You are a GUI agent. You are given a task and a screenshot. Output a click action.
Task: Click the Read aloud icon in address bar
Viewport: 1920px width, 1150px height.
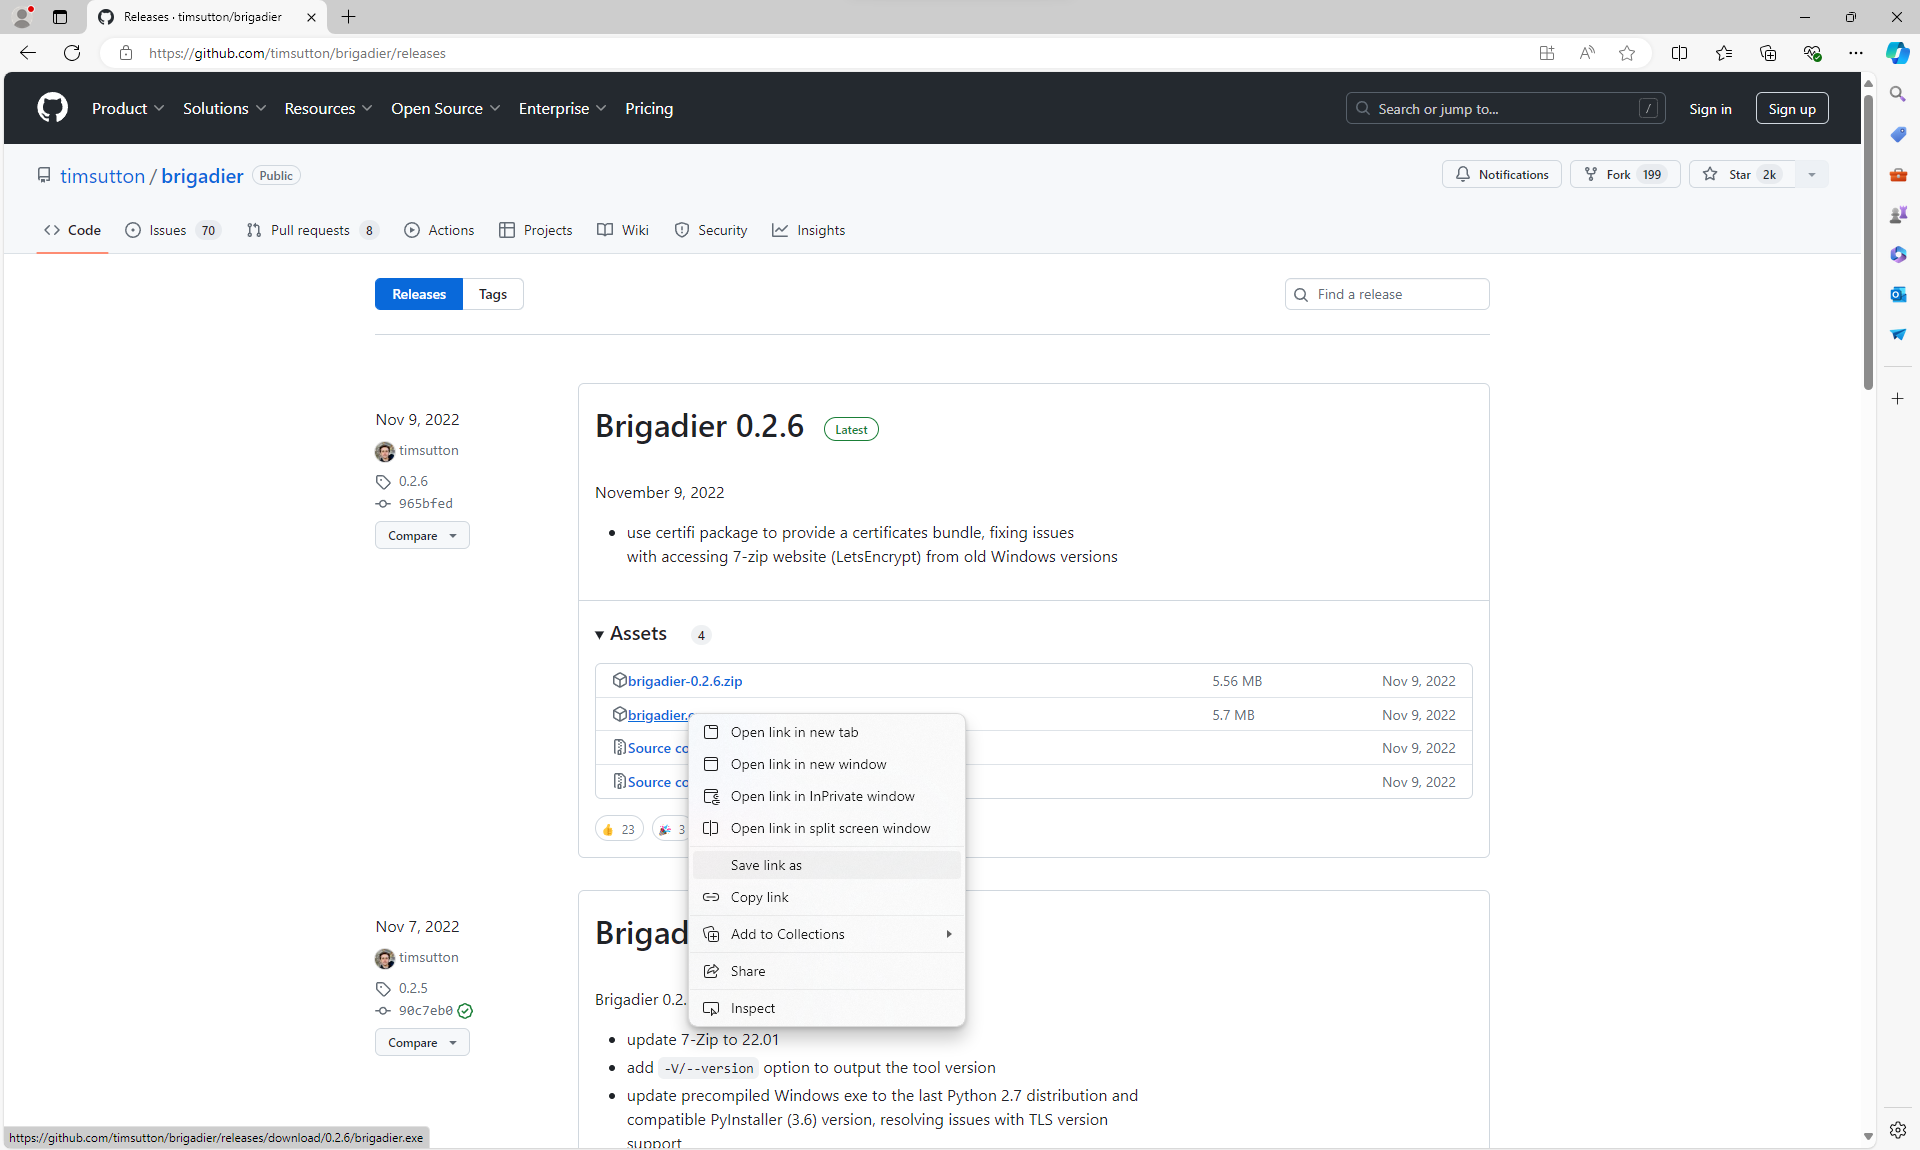coord(1587,53)
